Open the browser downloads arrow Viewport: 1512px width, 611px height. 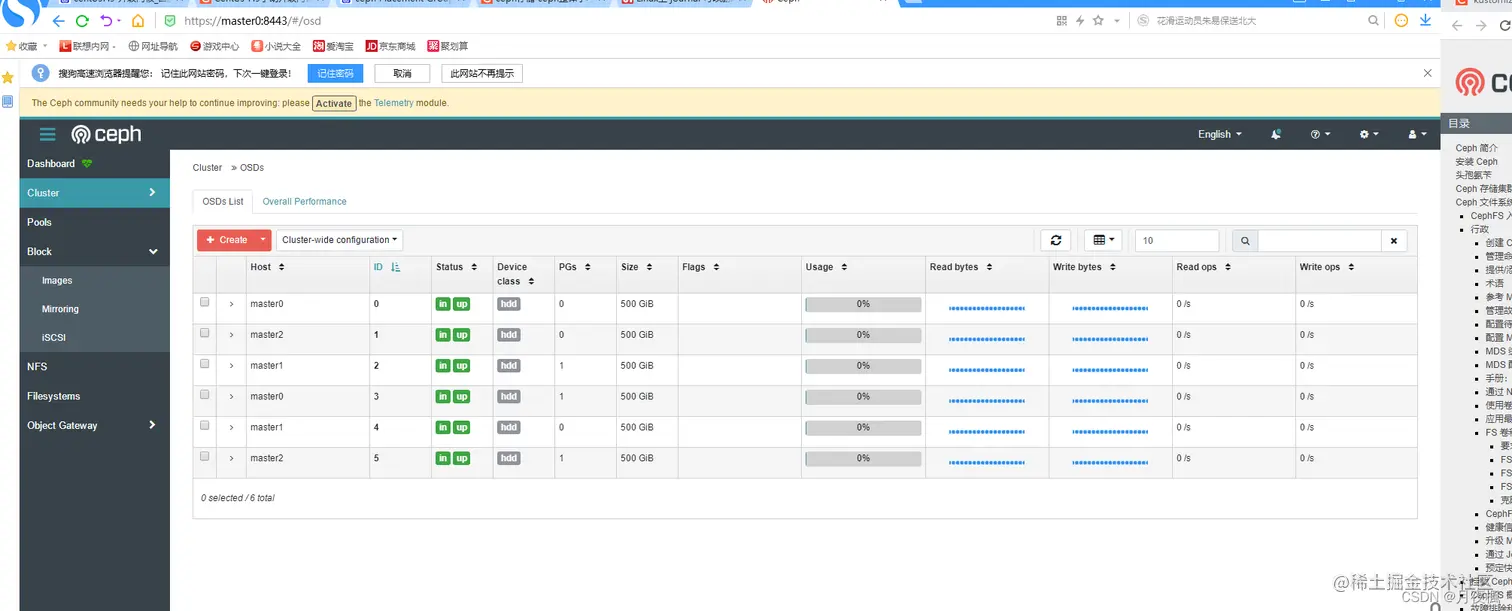[x=1426, y=20]
